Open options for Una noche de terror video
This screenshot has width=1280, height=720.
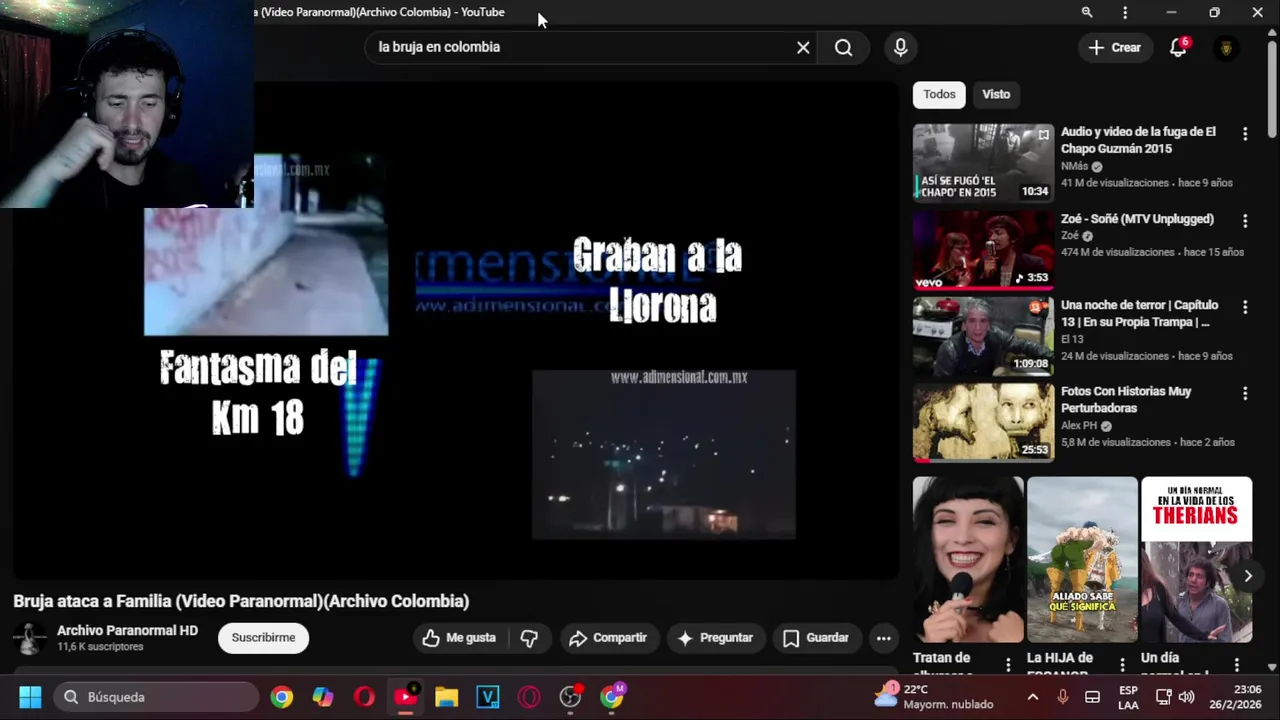coord(1245,307)
